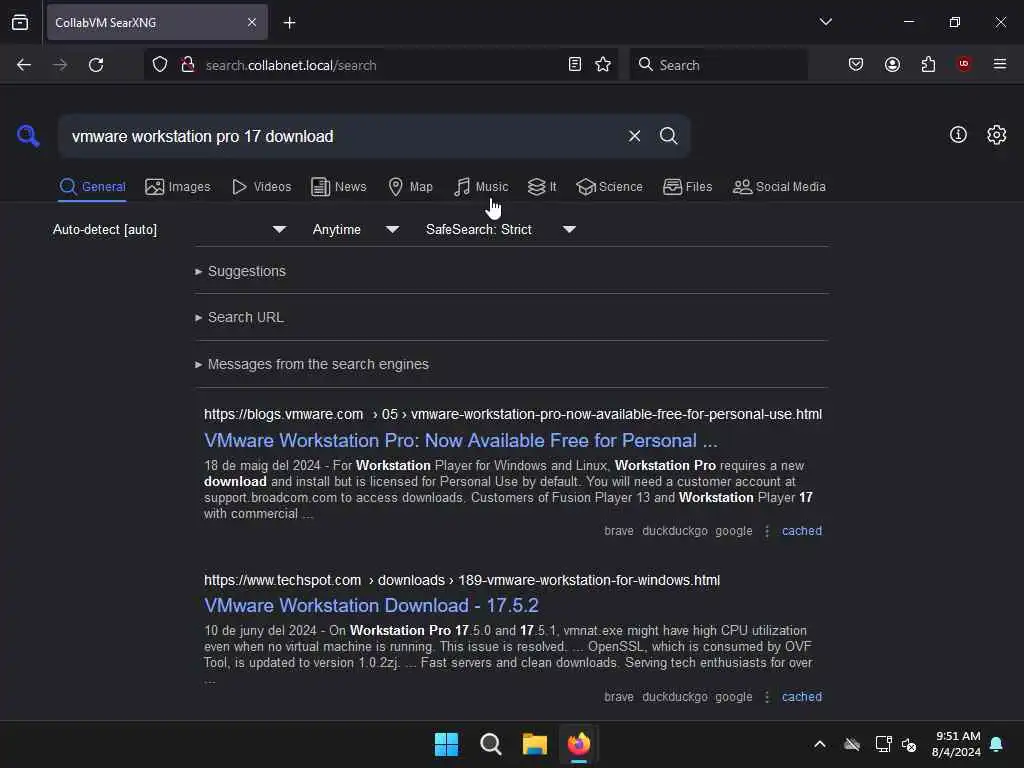Switch to the Map tab
Screen dimensions: 1024x768
click(x=410, y=187)
